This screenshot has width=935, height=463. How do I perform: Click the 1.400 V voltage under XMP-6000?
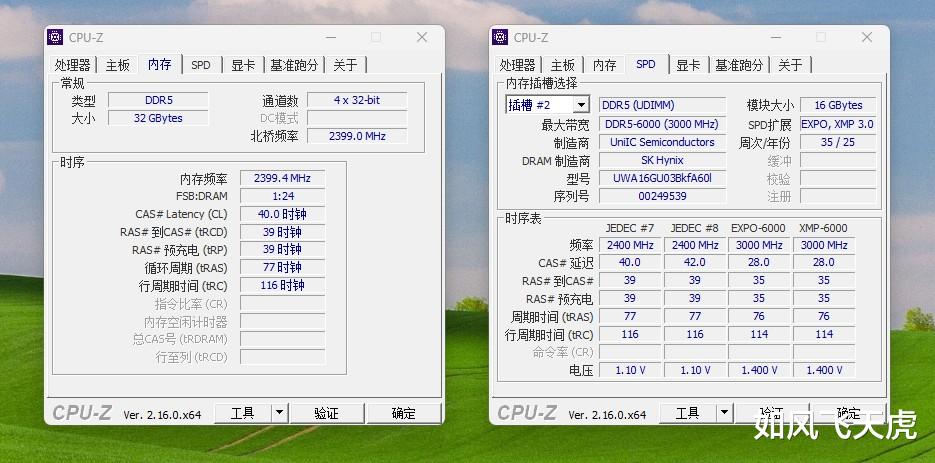click(824, 370)
